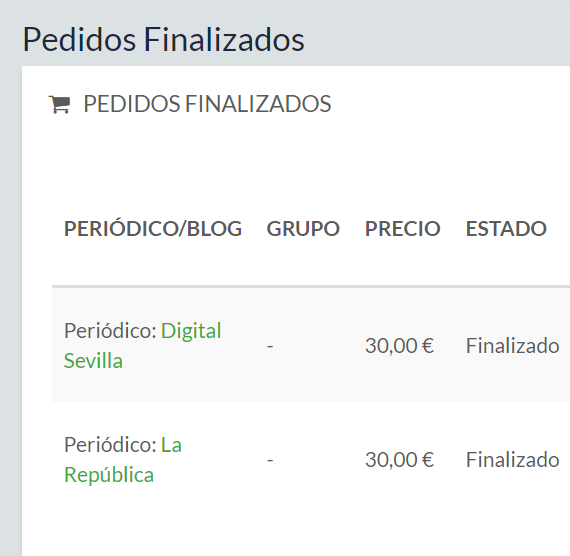The width and height of the screenshot is (570, 556).
Task: Click Finalizado status in Digital Sevilla row
Action: (x=513, y=345)
